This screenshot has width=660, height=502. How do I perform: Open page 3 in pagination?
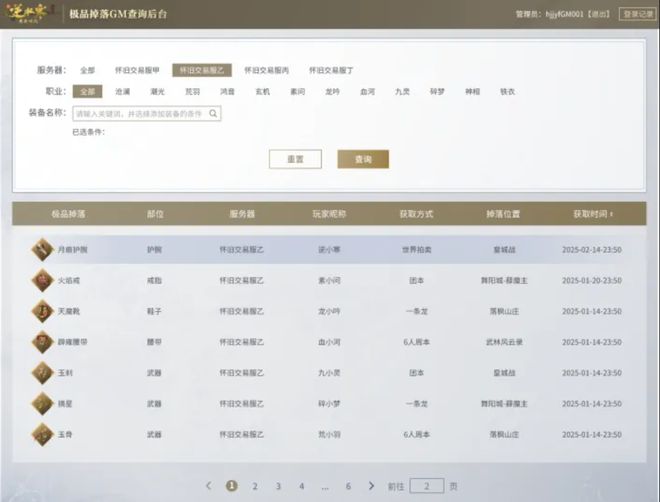[278, 486]
